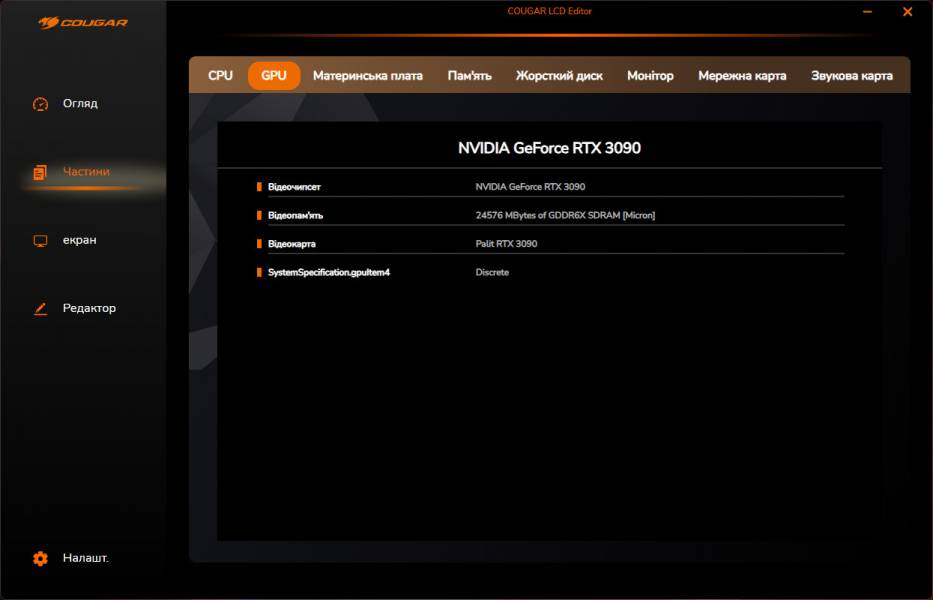Click the orange marker beside Відеокарта
This screenshot has width=933, height=600.
259,243
